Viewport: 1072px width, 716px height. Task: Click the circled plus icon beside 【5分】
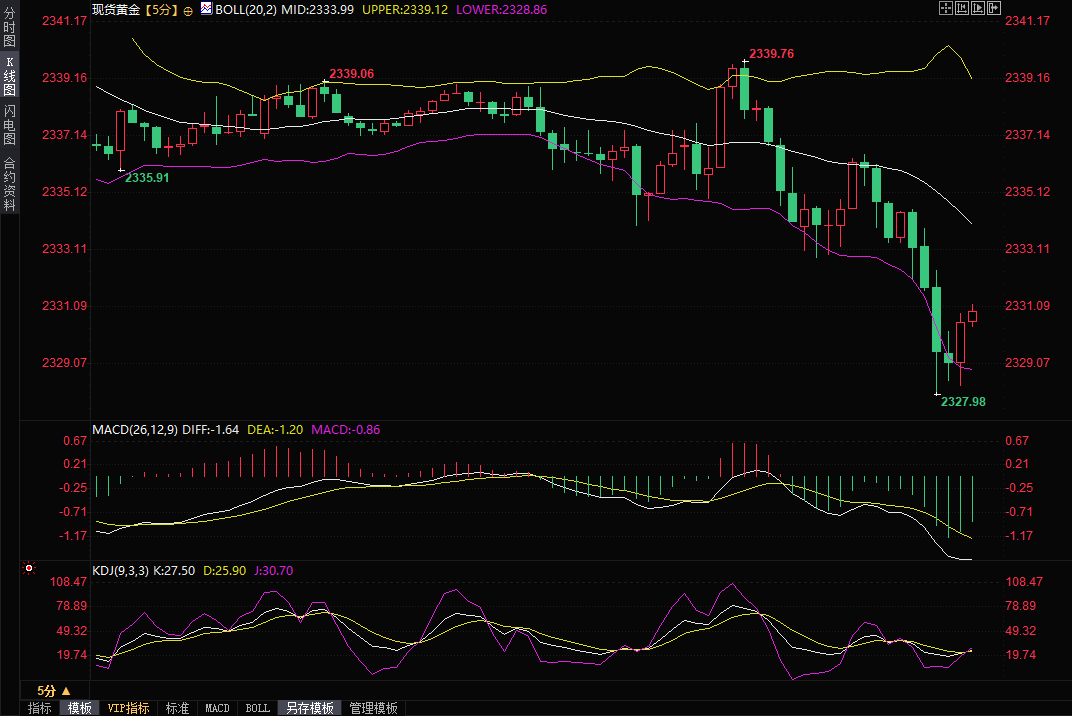click(188, 9)
